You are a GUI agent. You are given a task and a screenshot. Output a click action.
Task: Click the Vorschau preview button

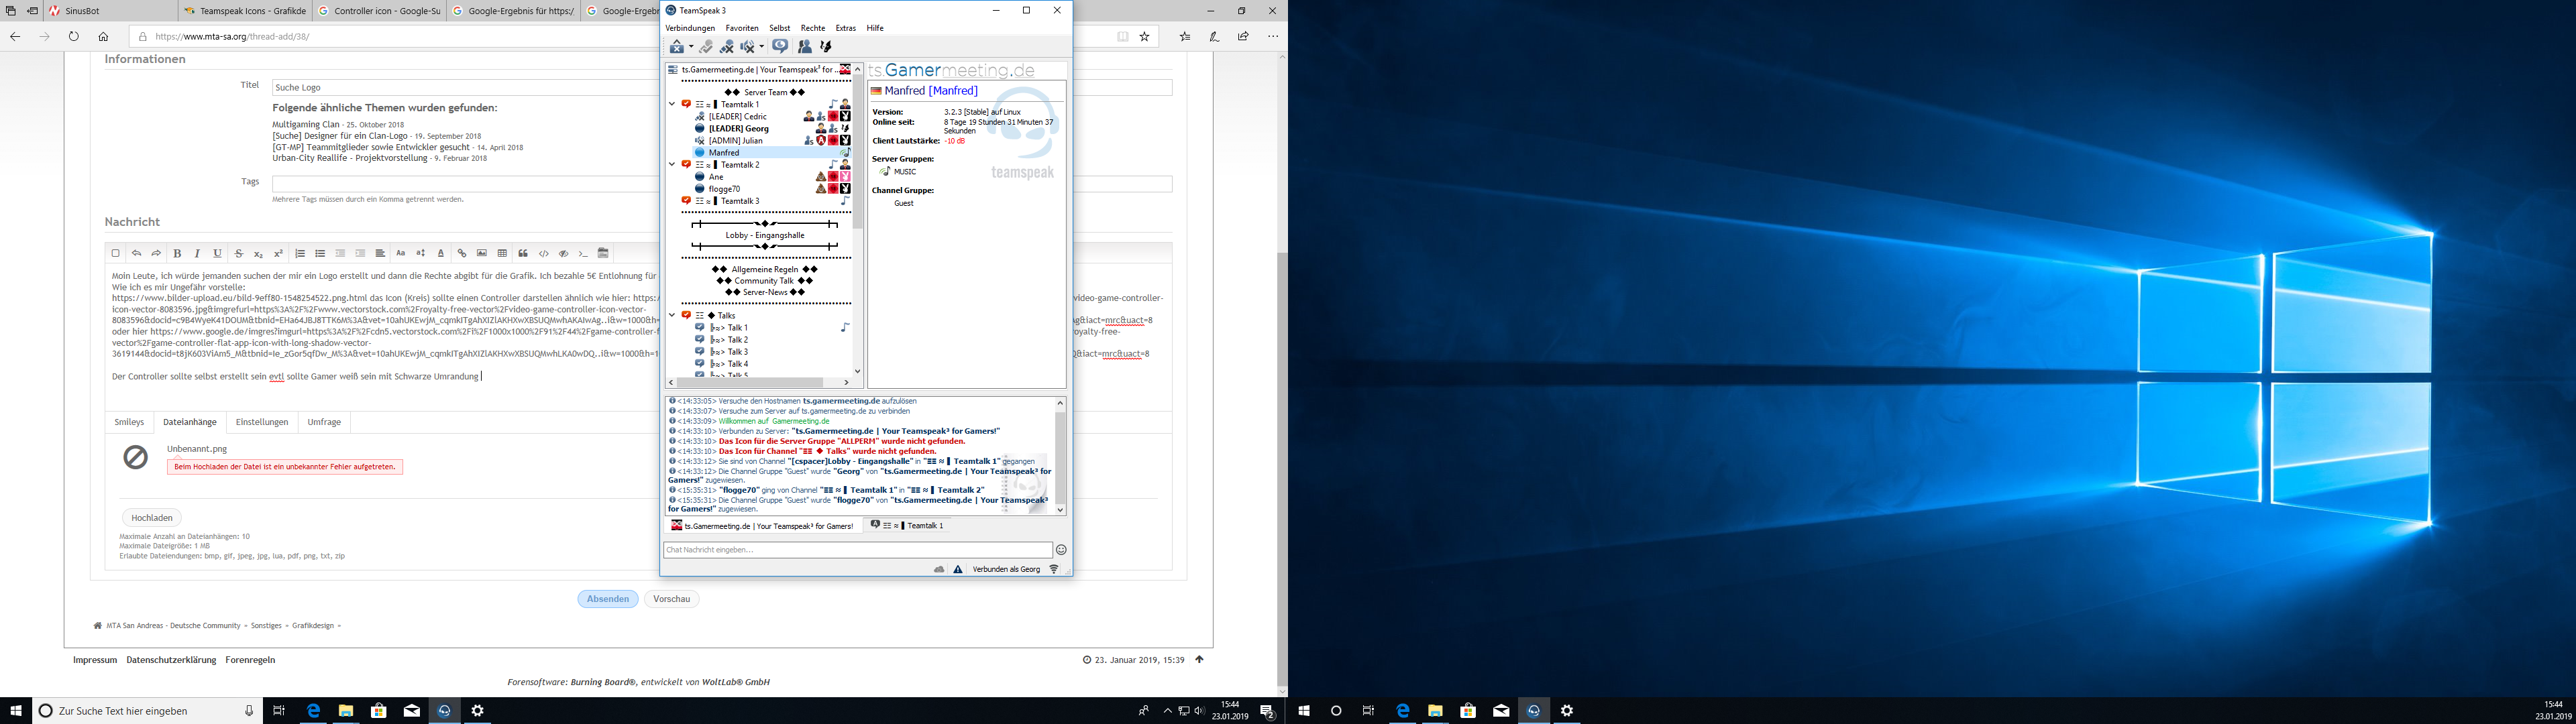point(672,599)
